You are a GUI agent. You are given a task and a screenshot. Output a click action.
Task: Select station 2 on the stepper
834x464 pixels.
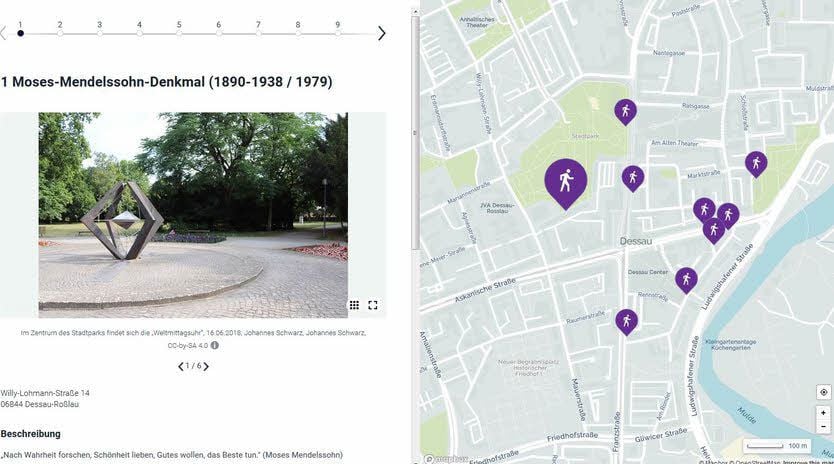point(60,29)
